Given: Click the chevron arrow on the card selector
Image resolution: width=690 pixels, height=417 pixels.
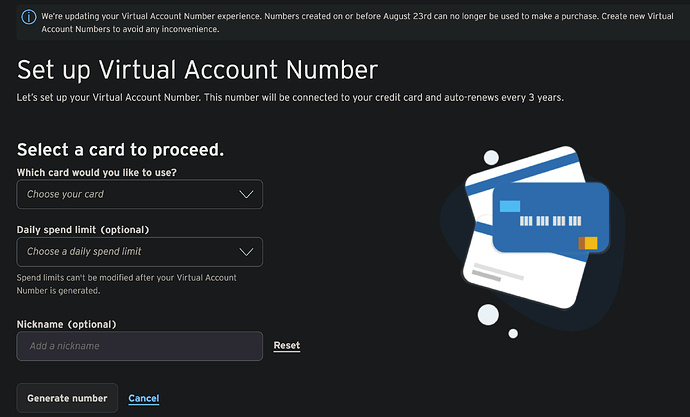Looking at the screenshot, I should click(246, 194).
